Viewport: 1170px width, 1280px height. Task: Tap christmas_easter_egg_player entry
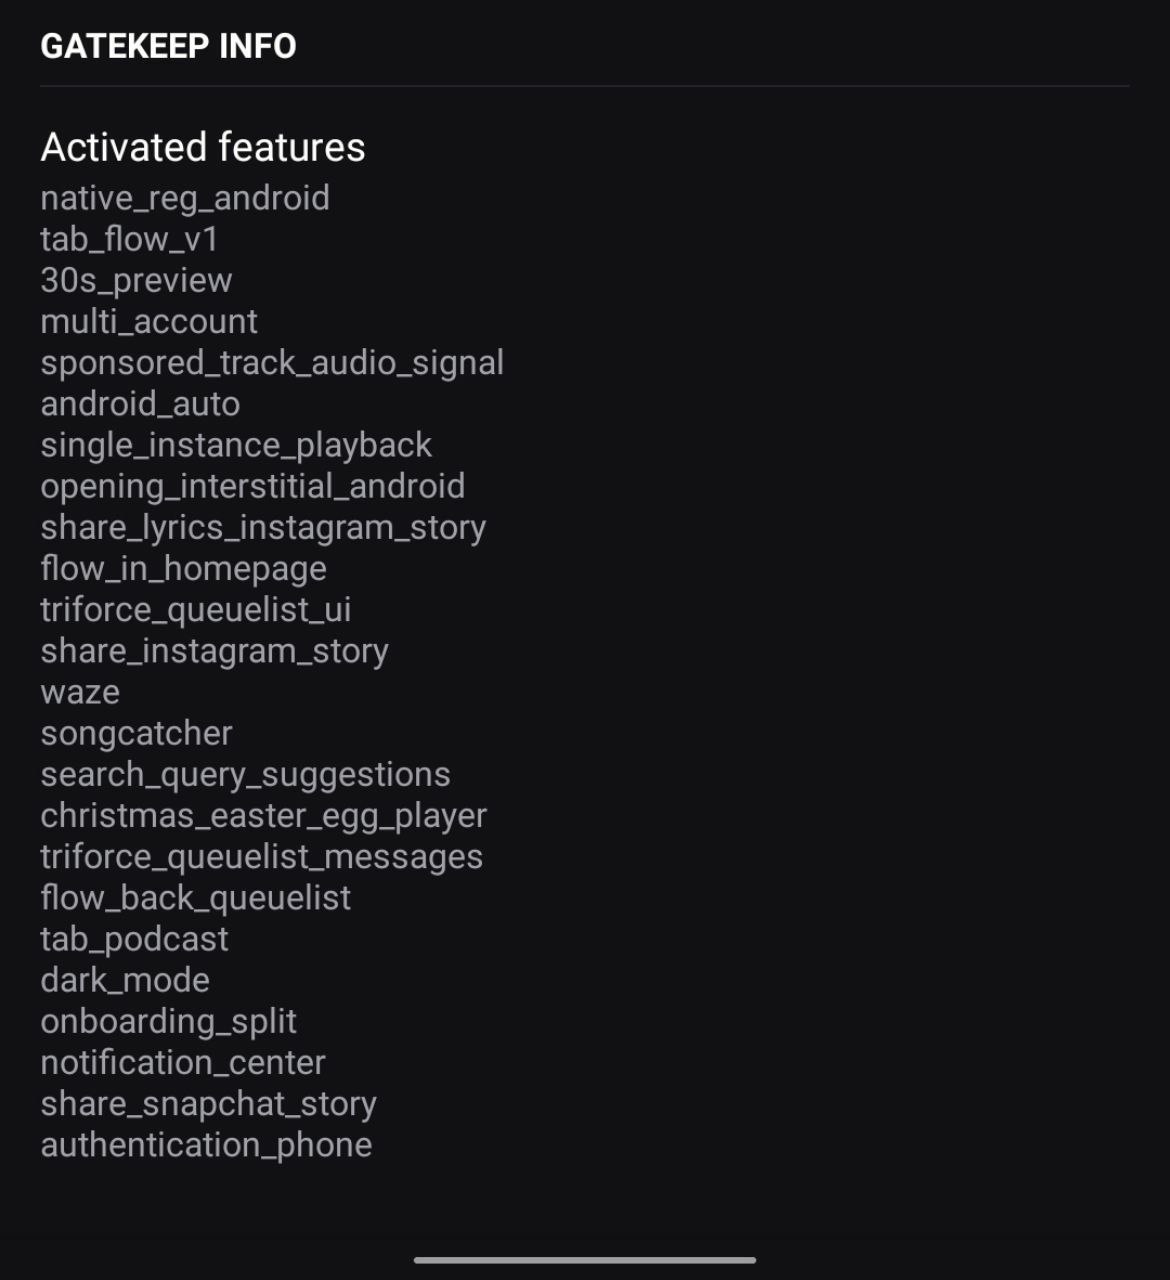pyautogui.click(x=263, y=815)
